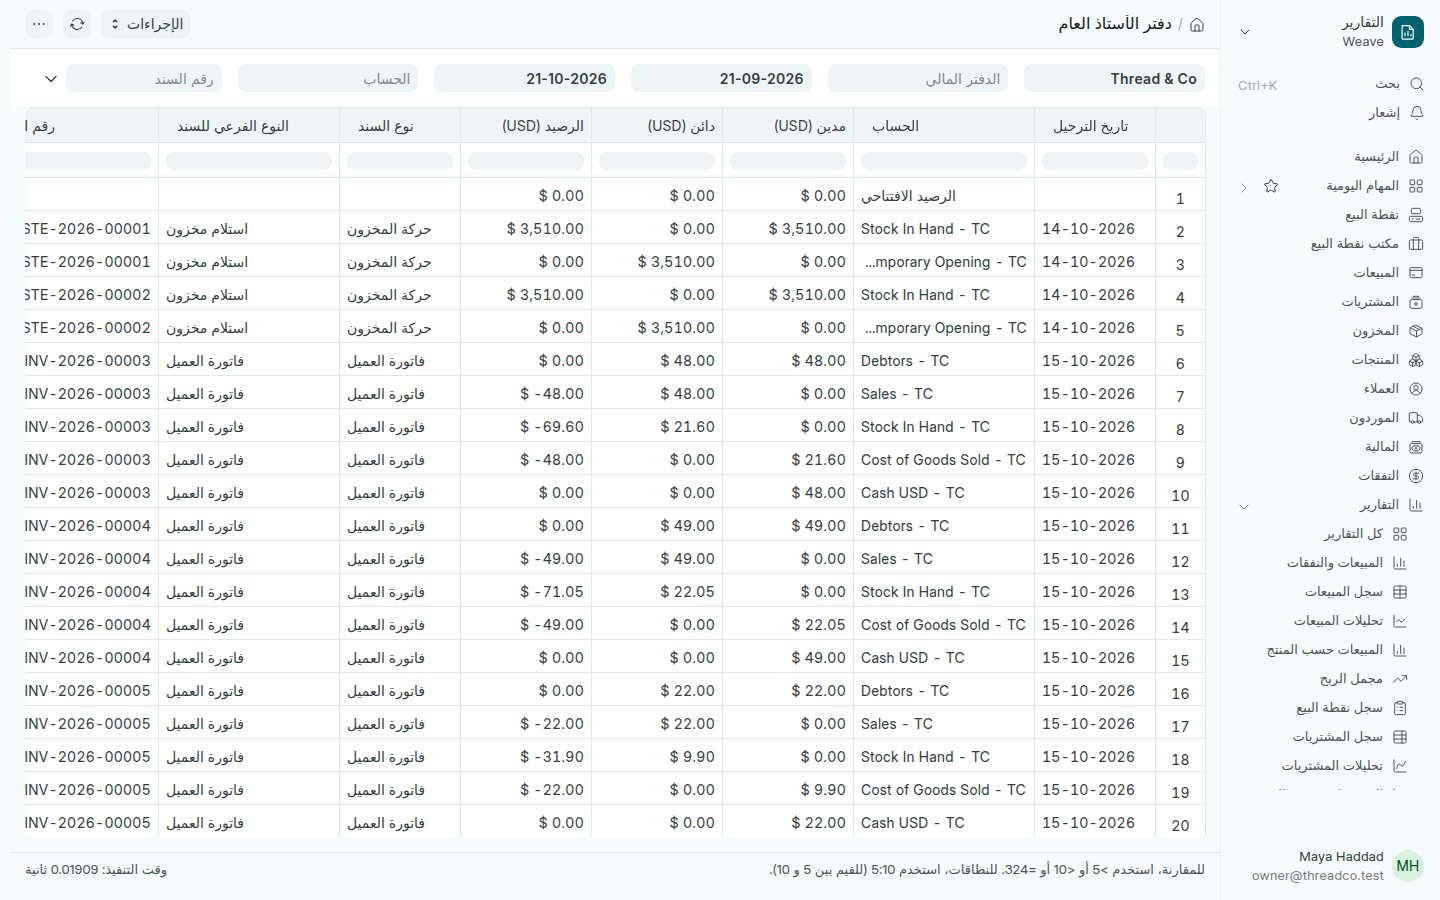Image resolution: width=1440 pixels, height=900 pixels.
Task: Open العملاء customers module icon
Action: point(1416,389)
